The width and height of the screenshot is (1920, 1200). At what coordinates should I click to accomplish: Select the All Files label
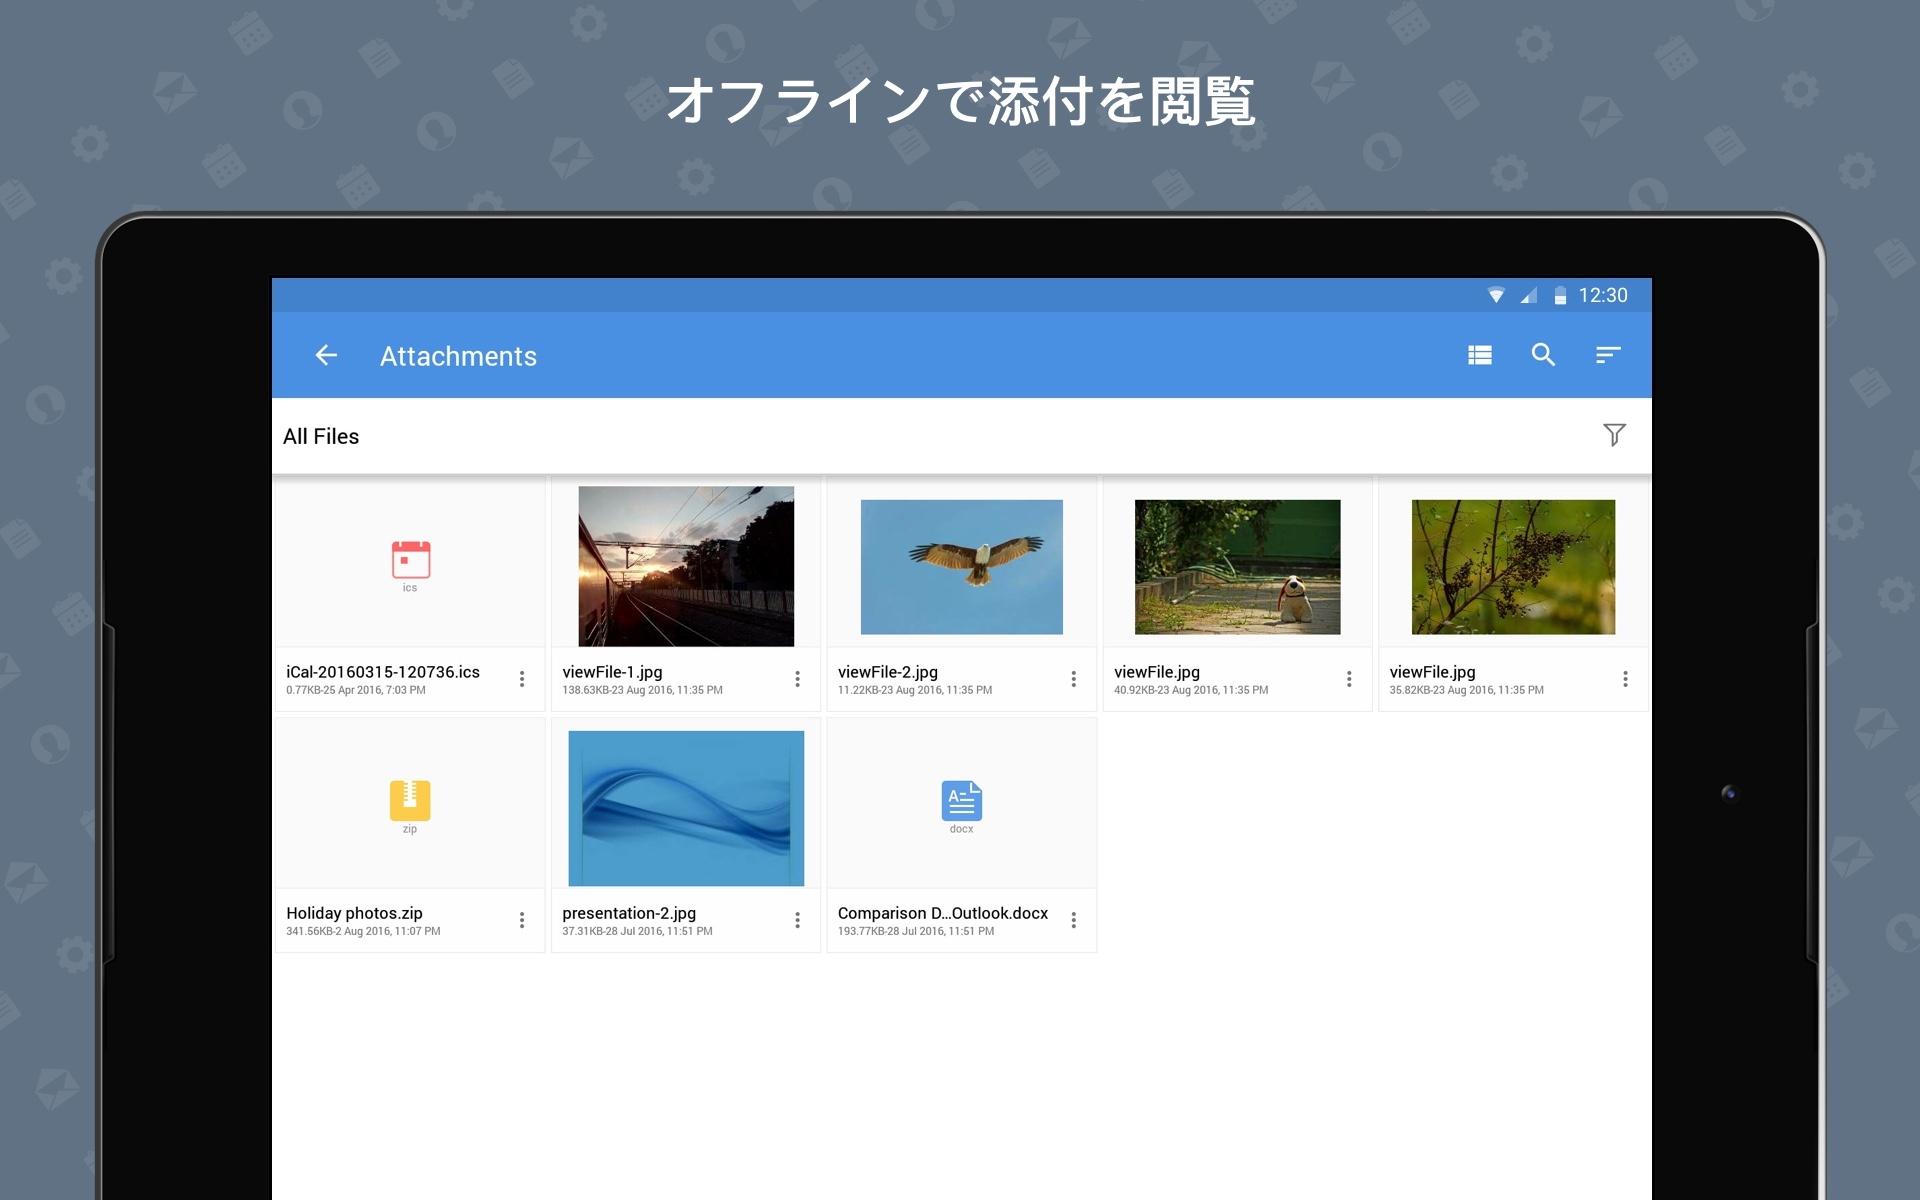coord(321,436)
